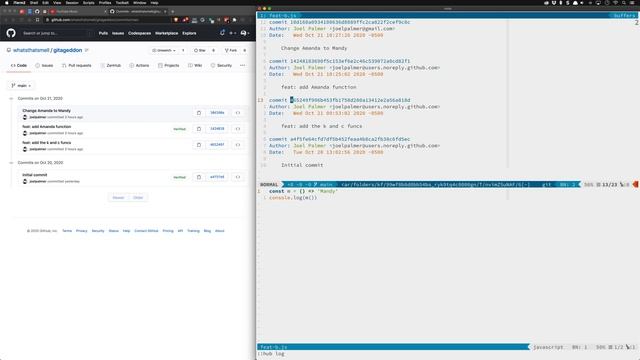Image resolution: width=640 pixels, height=360 pixels.
Task: Open the 'Change Amanda to Mandy' commit title
Action: pos(47,111)
